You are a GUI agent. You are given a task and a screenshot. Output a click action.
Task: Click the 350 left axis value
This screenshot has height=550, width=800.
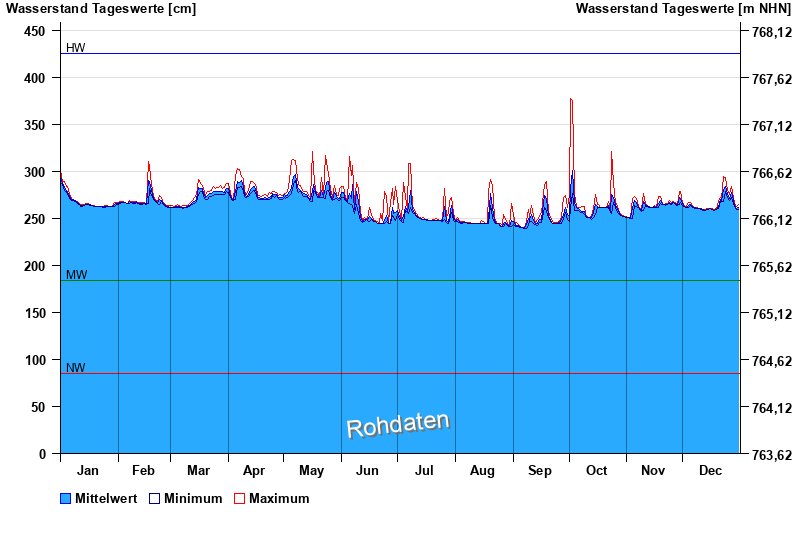click(x=34, y=125)
